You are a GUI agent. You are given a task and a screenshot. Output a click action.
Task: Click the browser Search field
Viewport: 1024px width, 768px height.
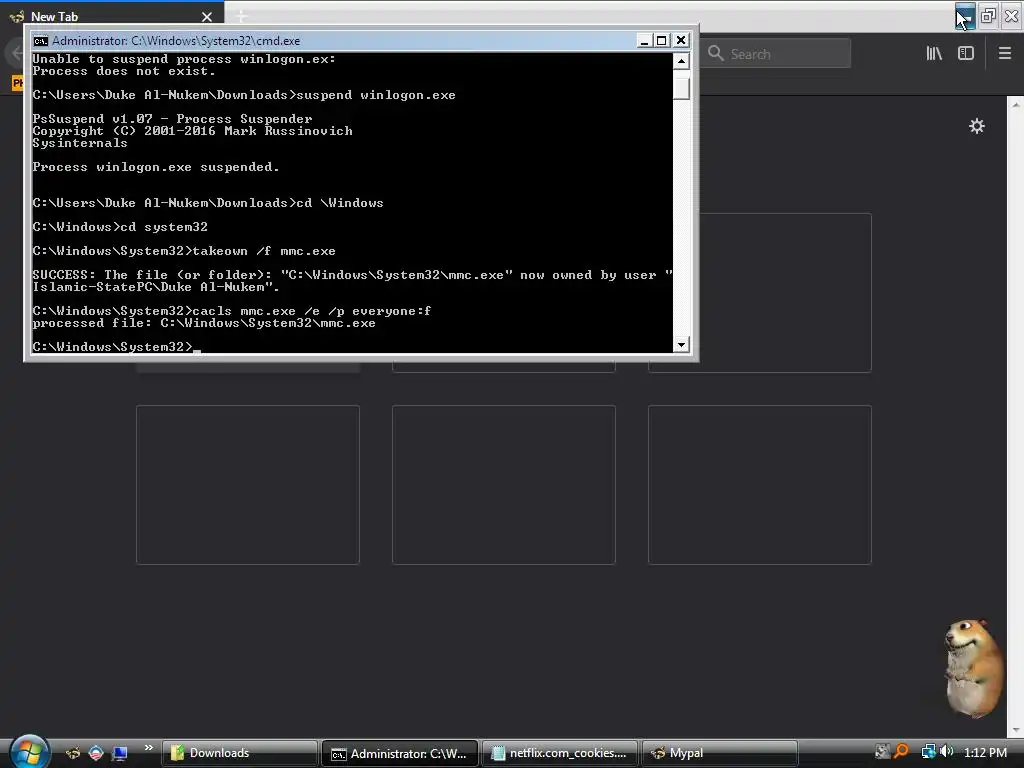point(777,54)
